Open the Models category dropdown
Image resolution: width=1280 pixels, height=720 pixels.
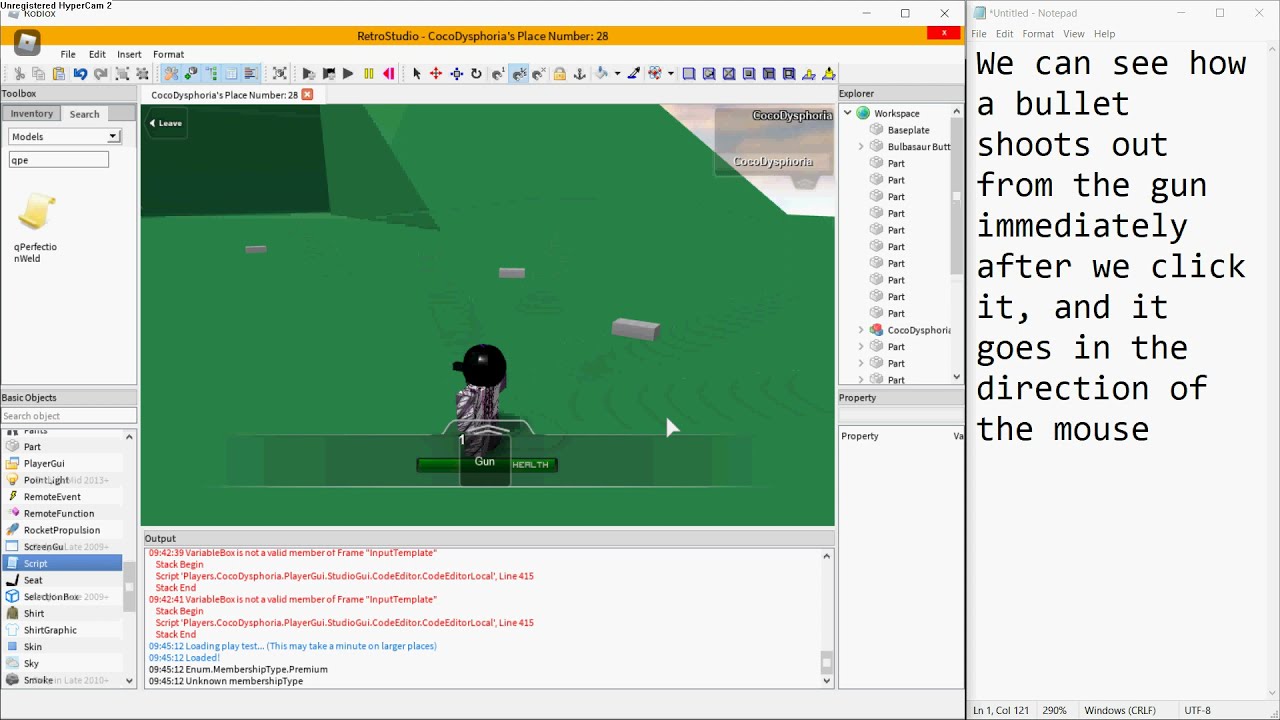tap(65, 136)
